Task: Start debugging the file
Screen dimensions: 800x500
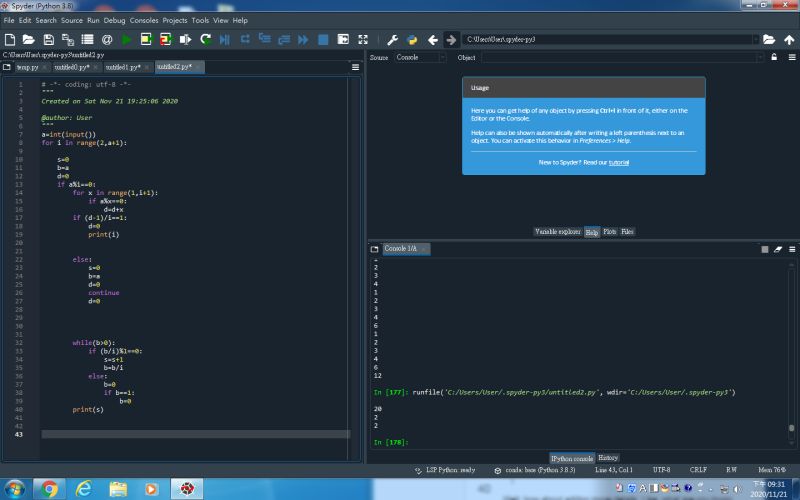Action: [224, 39]
